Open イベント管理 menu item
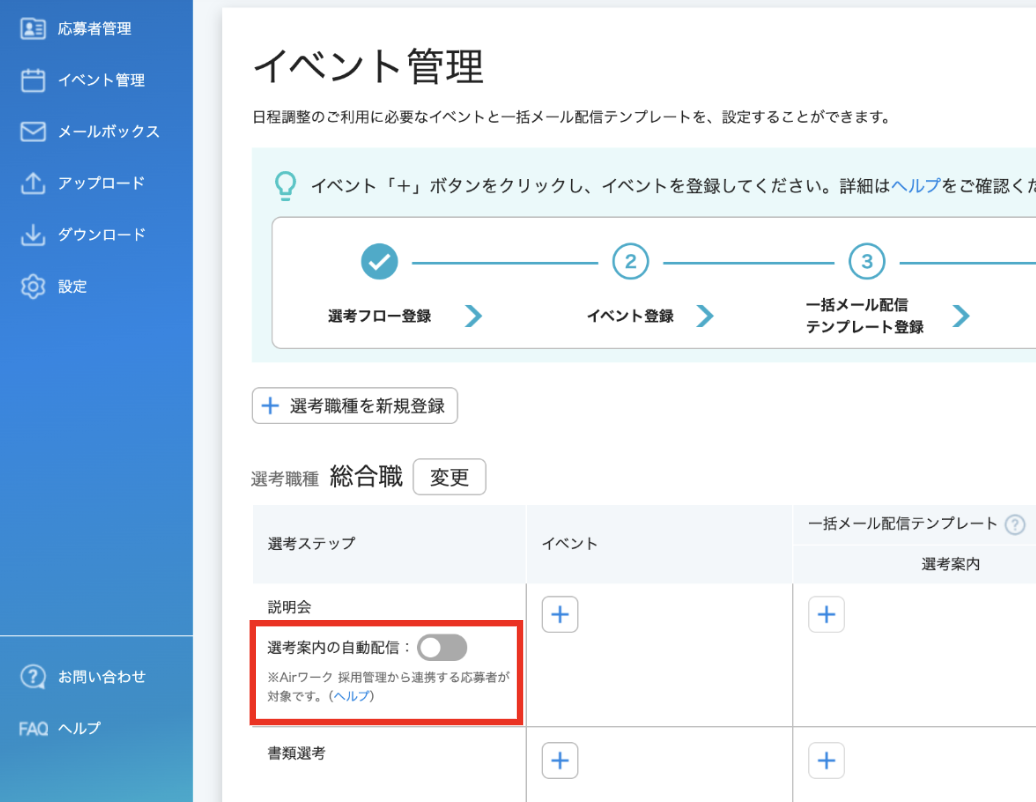The height and width of the screenshot is (802, 1036). pos(101,80)
